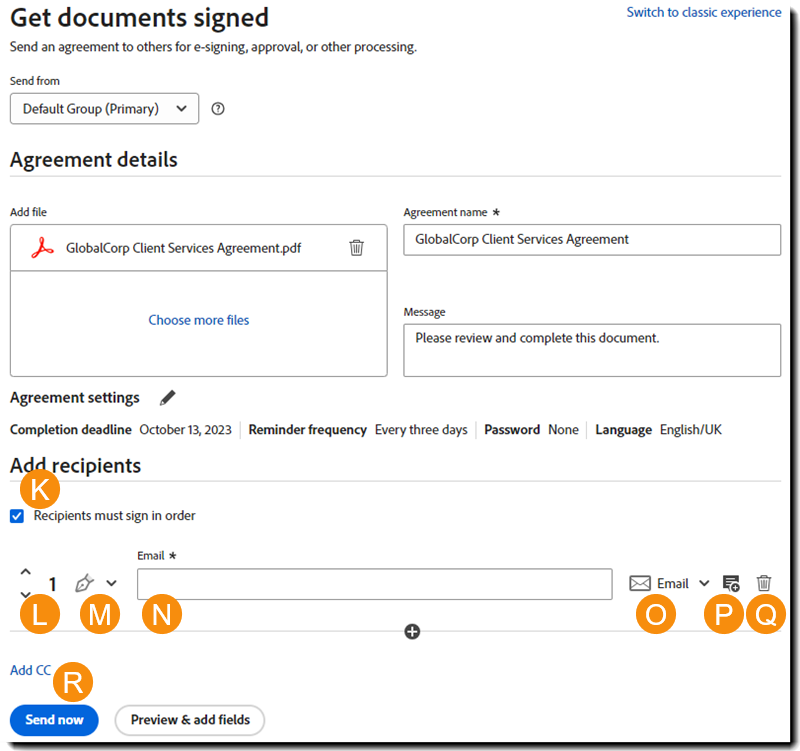Click Switch to classic experience
This screenshot has height=751, width=800.
pos(704,12)
